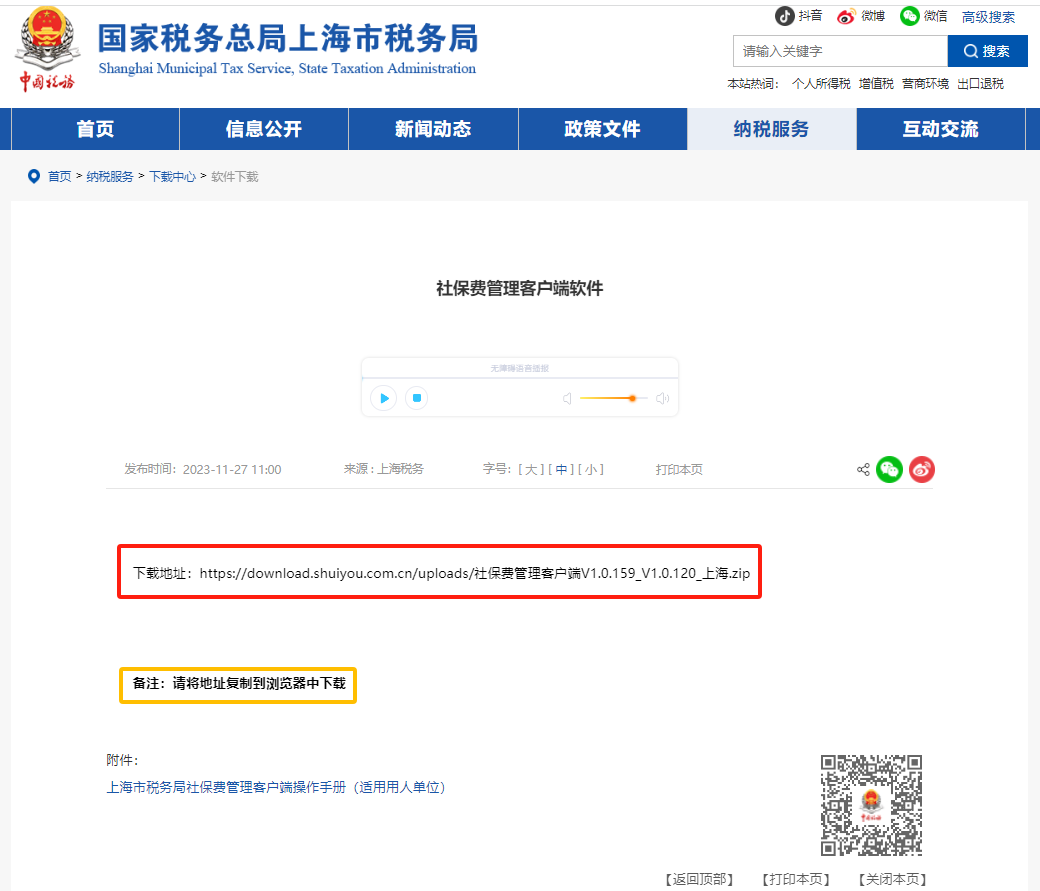Set font size to small (小)
Image resolution: width=1040 pixels, height=891 pixels.
pos(592,469)
